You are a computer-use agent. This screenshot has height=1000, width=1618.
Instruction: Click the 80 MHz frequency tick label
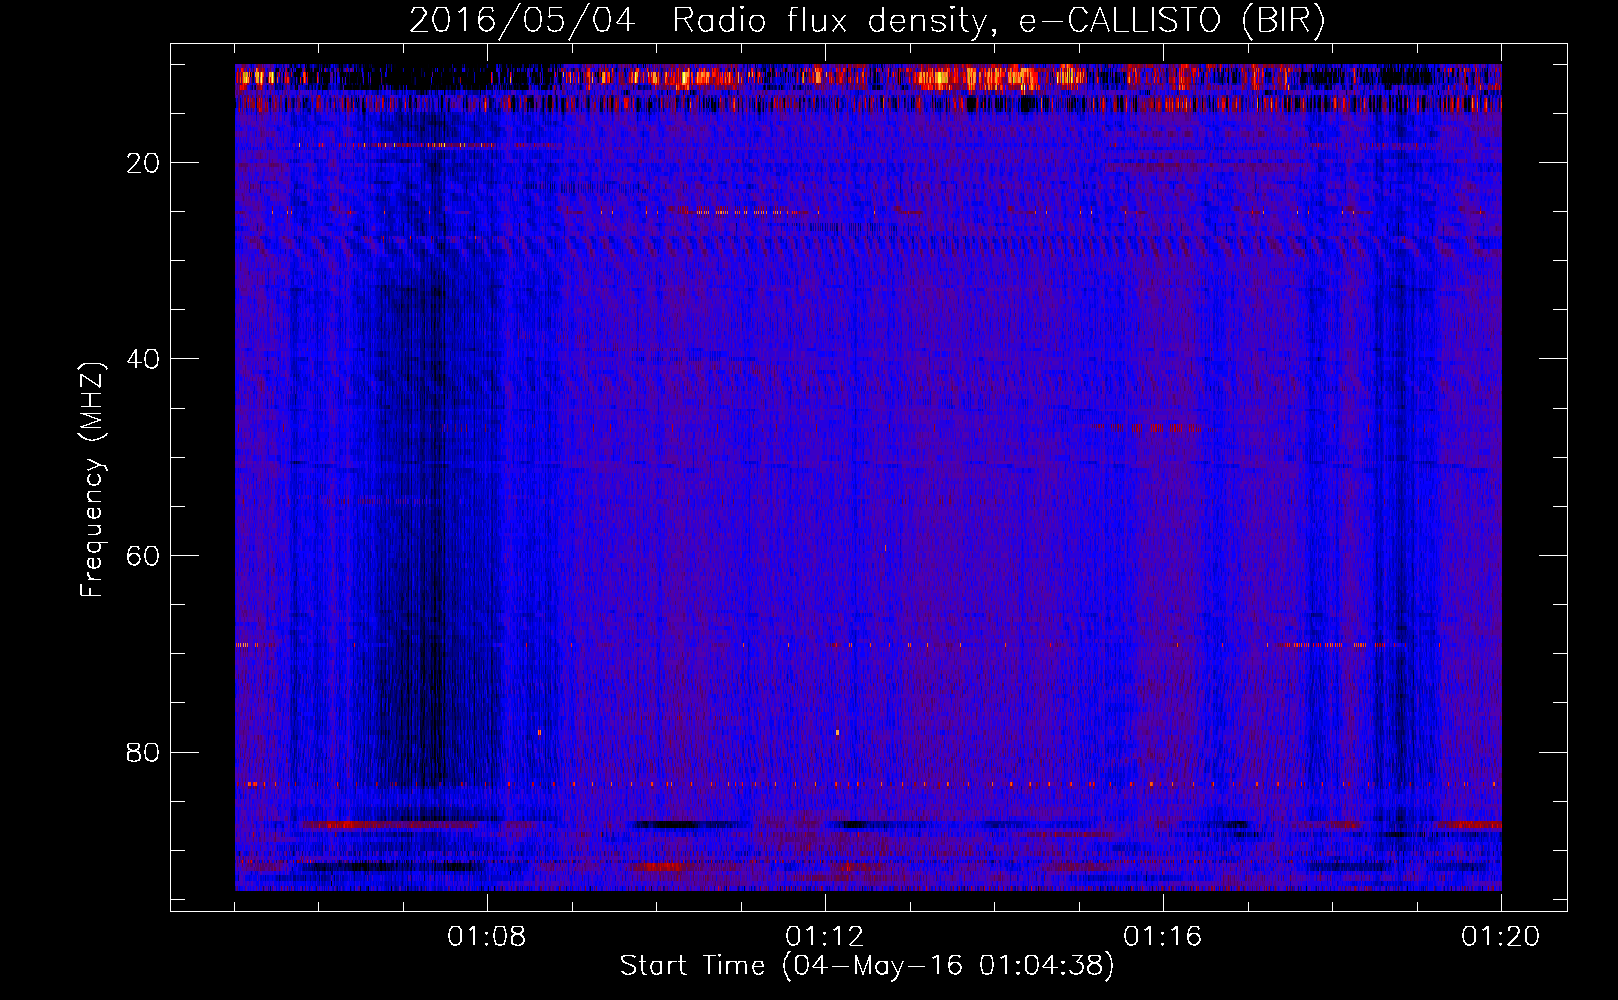[144, 752]
